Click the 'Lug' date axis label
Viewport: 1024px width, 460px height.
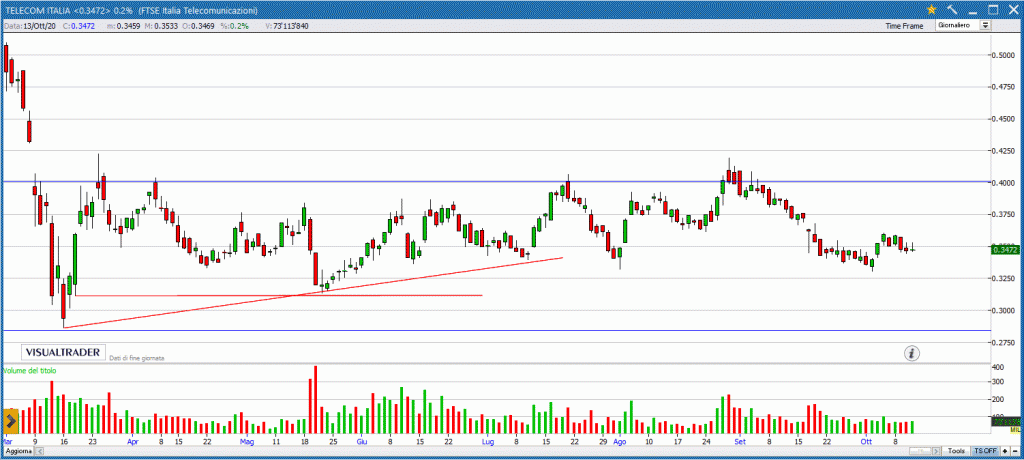(x=487, y=442)
